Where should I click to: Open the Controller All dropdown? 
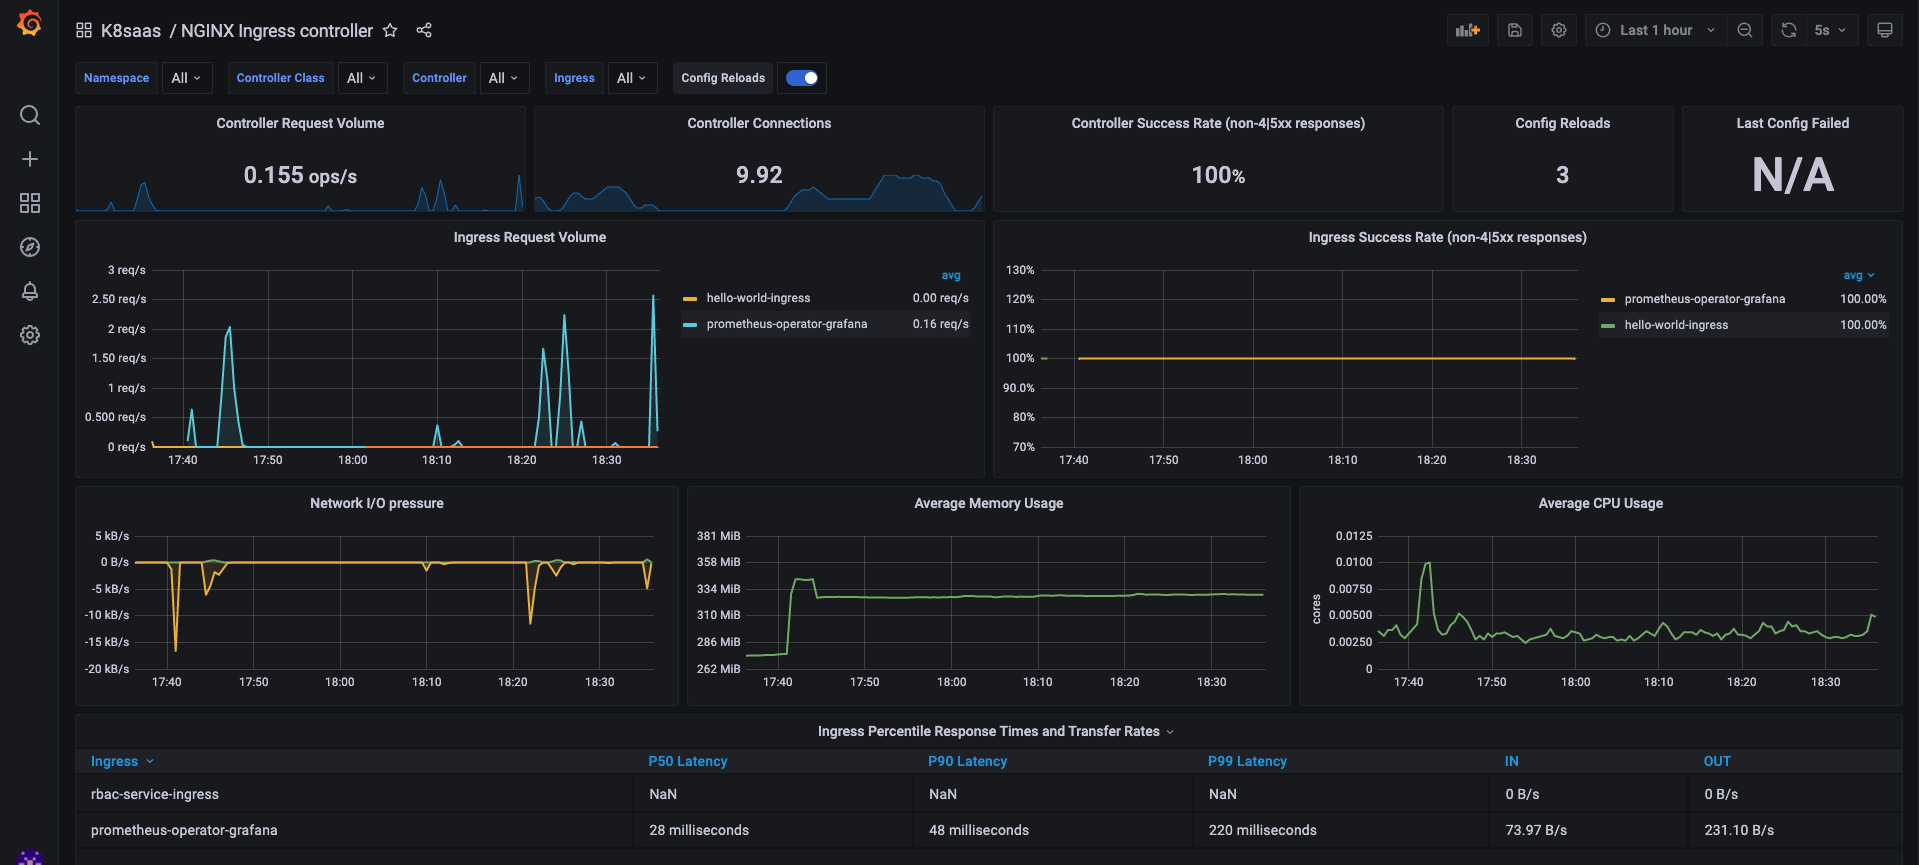tap(503, 78)
